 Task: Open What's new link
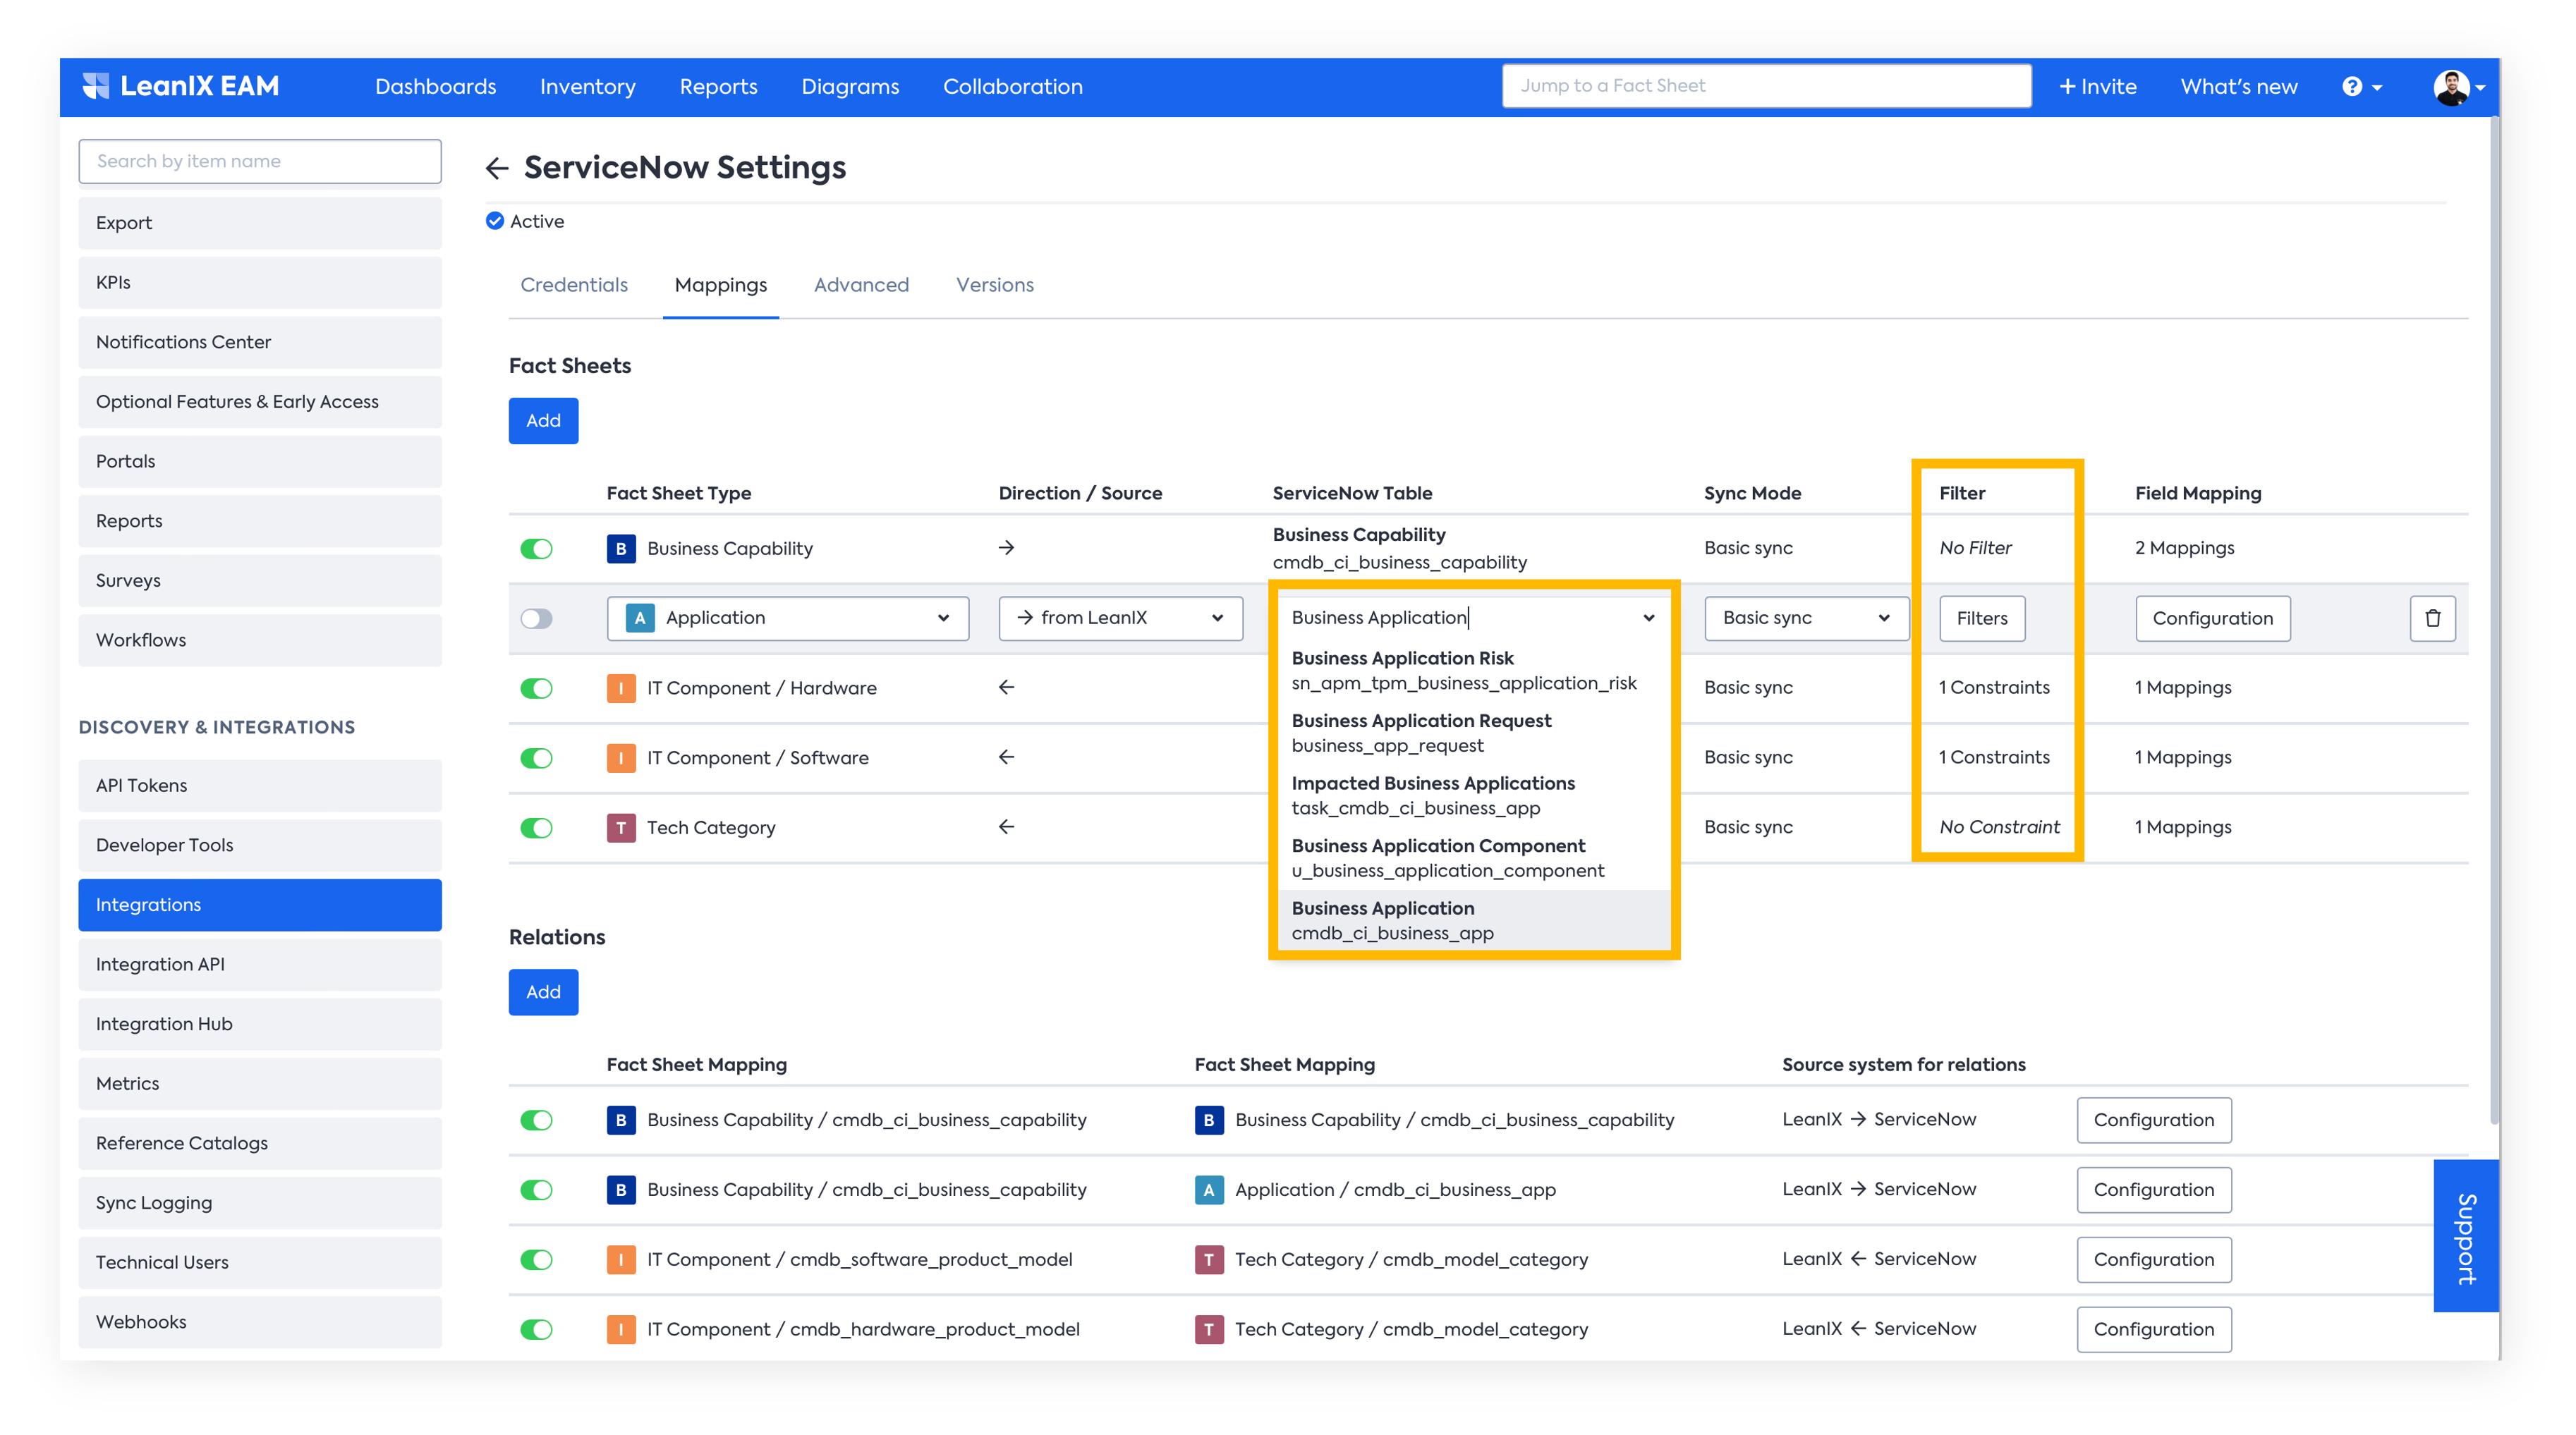coord(2239,87)
